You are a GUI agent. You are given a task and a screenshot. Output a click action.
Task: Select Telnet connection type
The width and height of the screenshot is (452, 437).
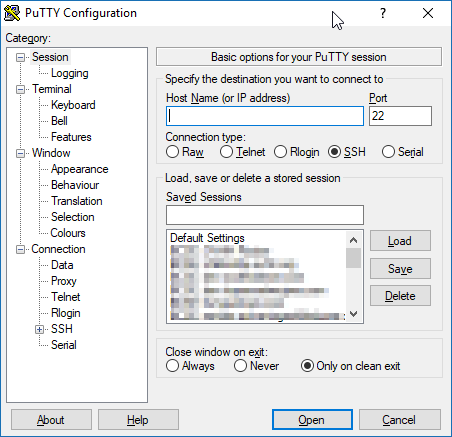pos(243,152)
